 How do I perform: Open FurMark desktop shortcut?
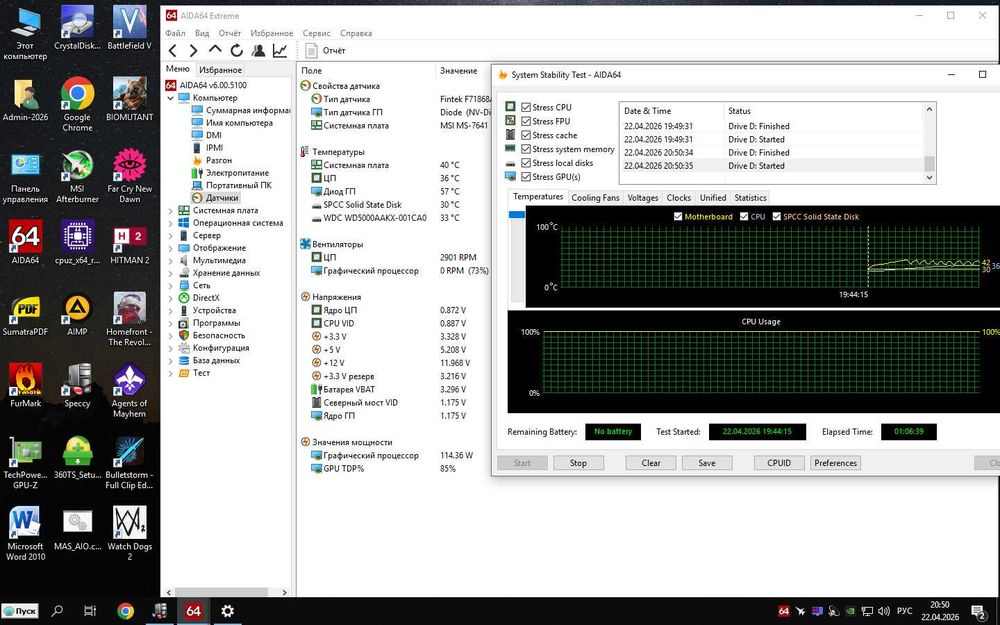pyautogui.click(x=26, y=385)
